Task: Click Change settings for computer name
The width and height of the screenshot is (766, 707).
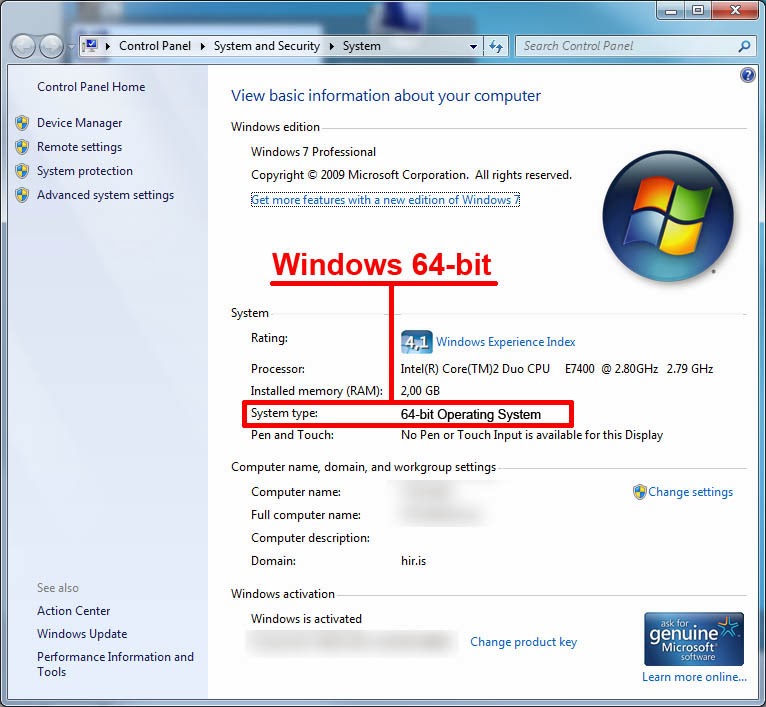Action: pyautogui.click(x=690, y=492)
